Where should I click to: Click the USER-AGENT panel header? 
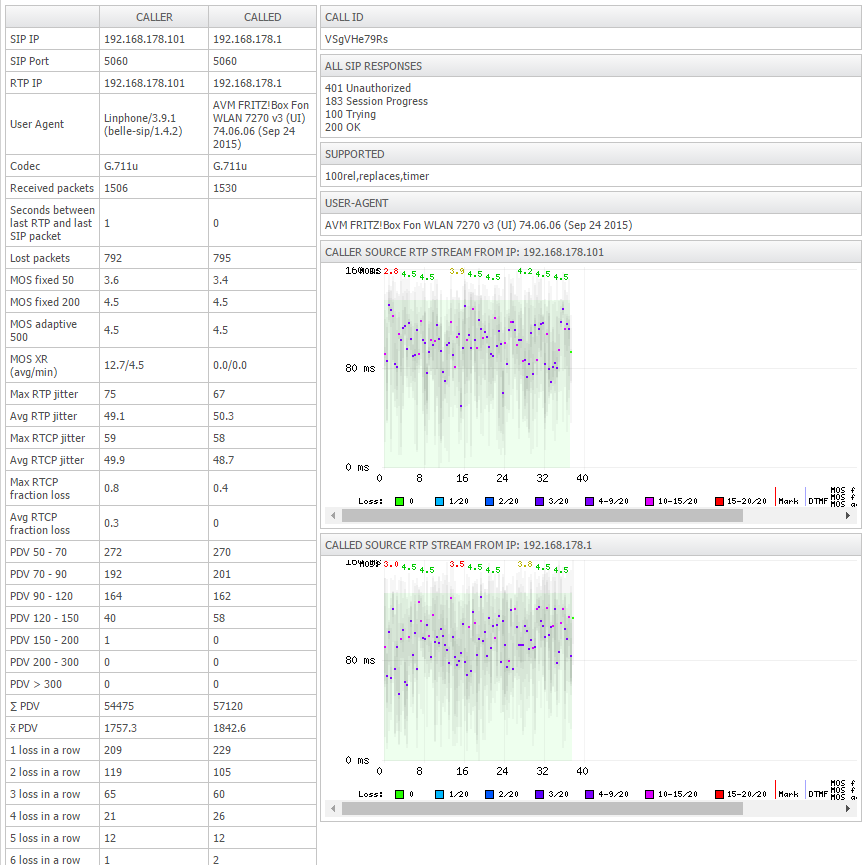pos(590,203)
